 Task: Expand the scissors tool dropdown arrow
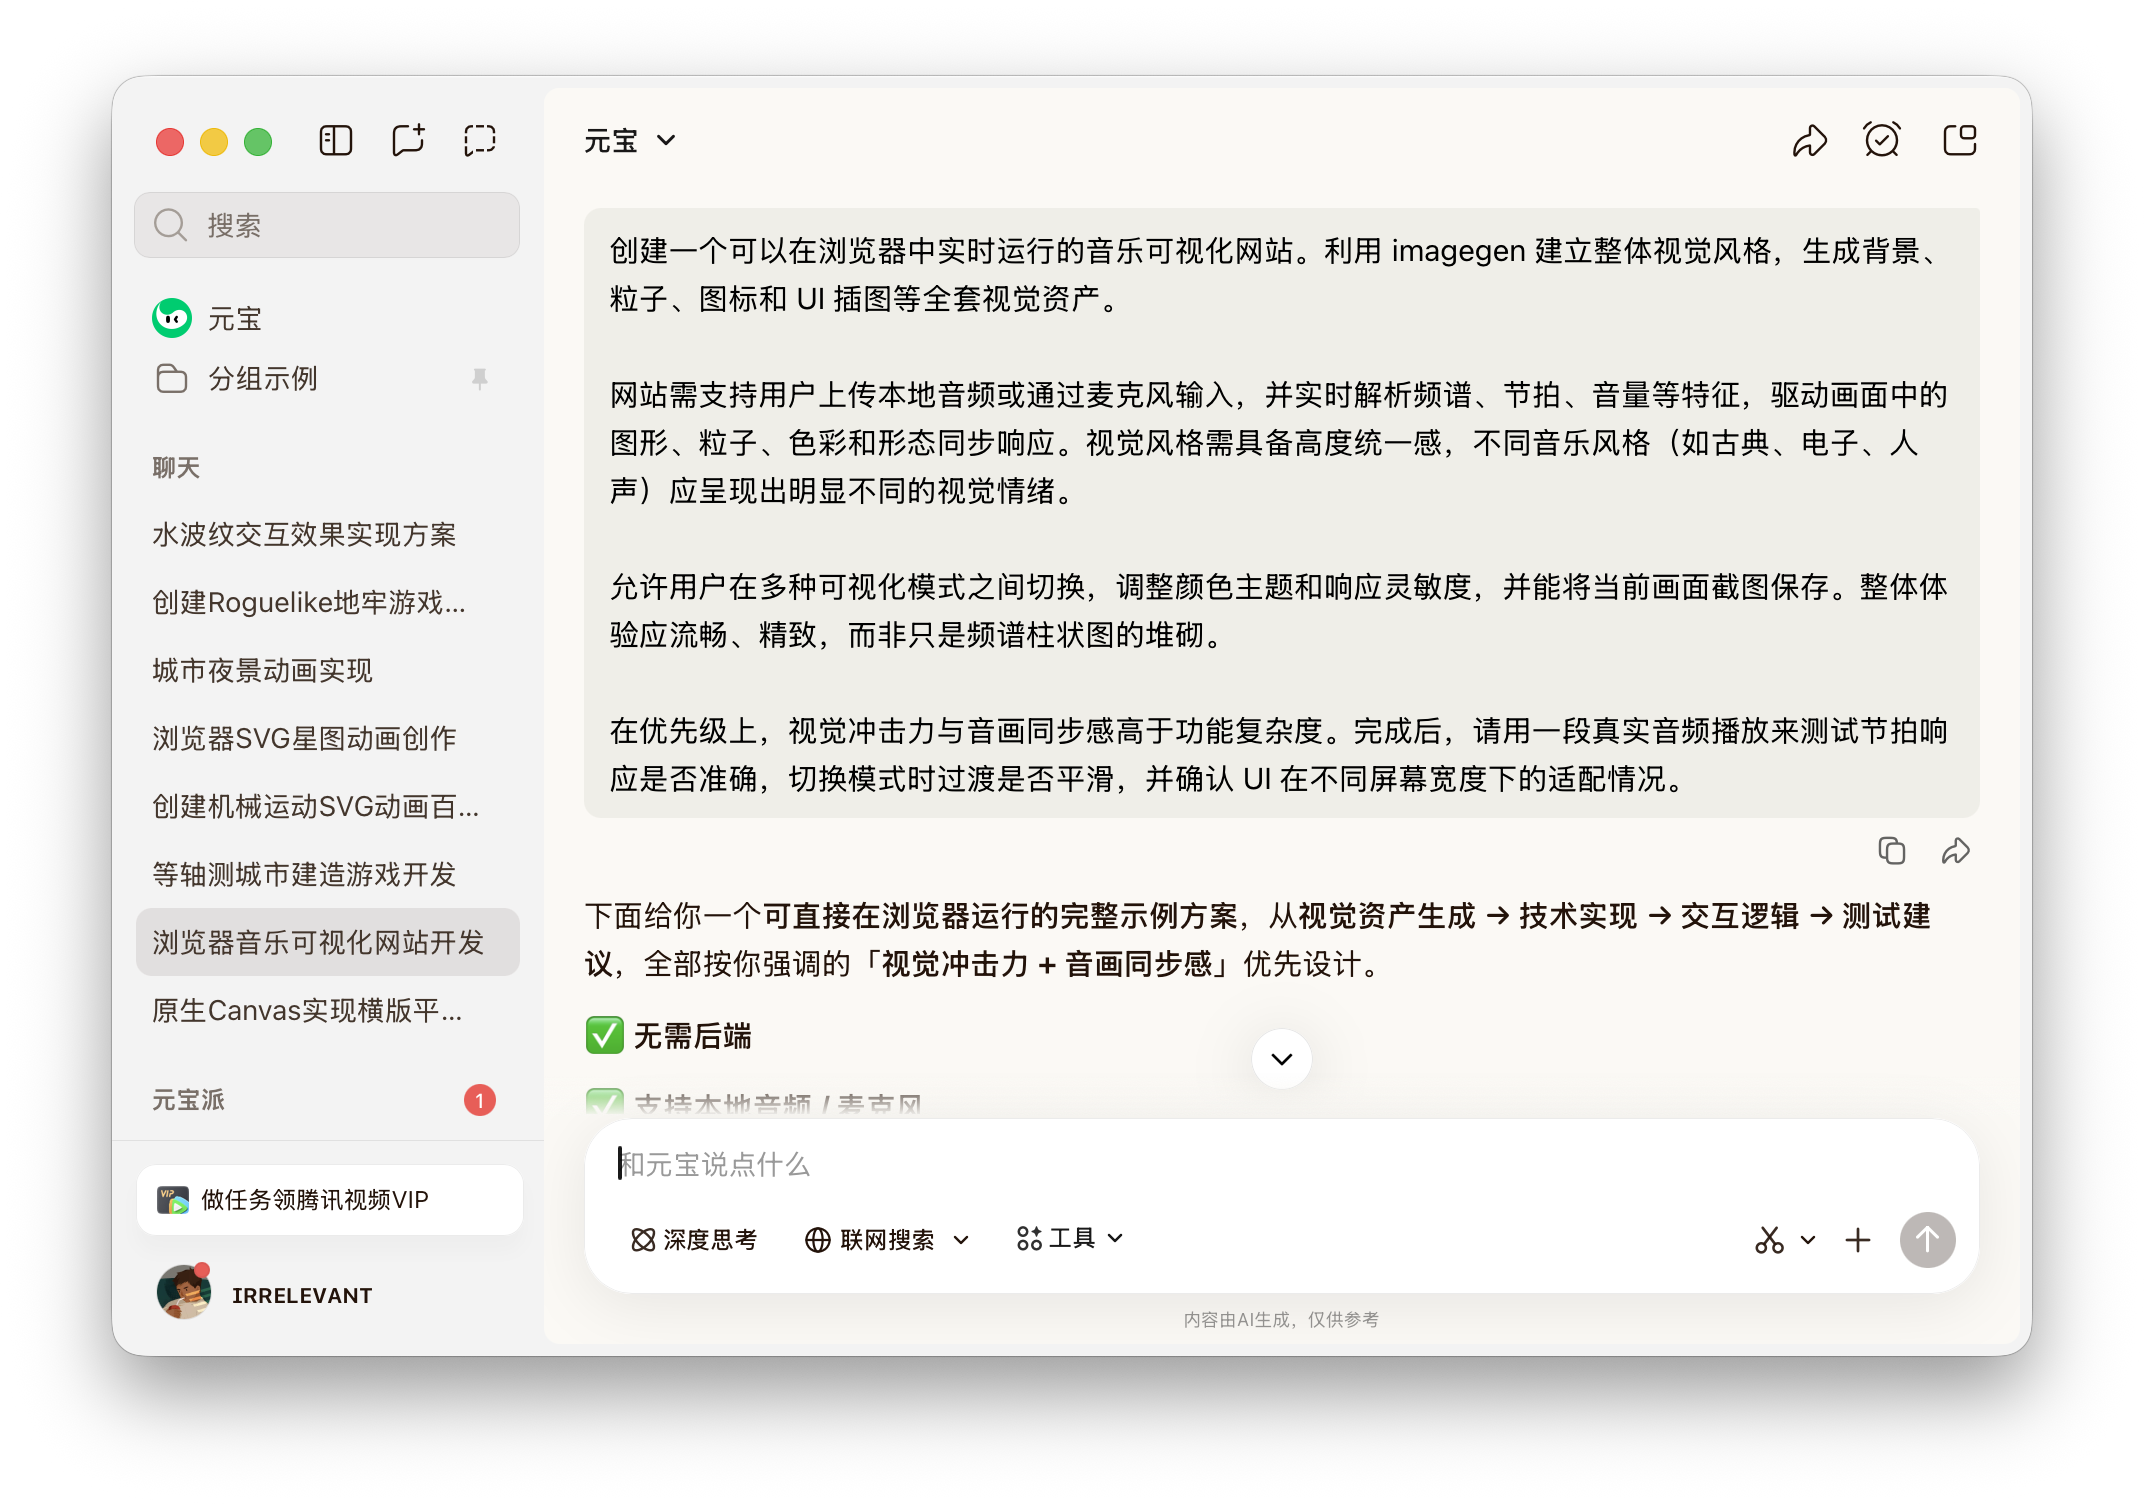tap(1808, 1240)
